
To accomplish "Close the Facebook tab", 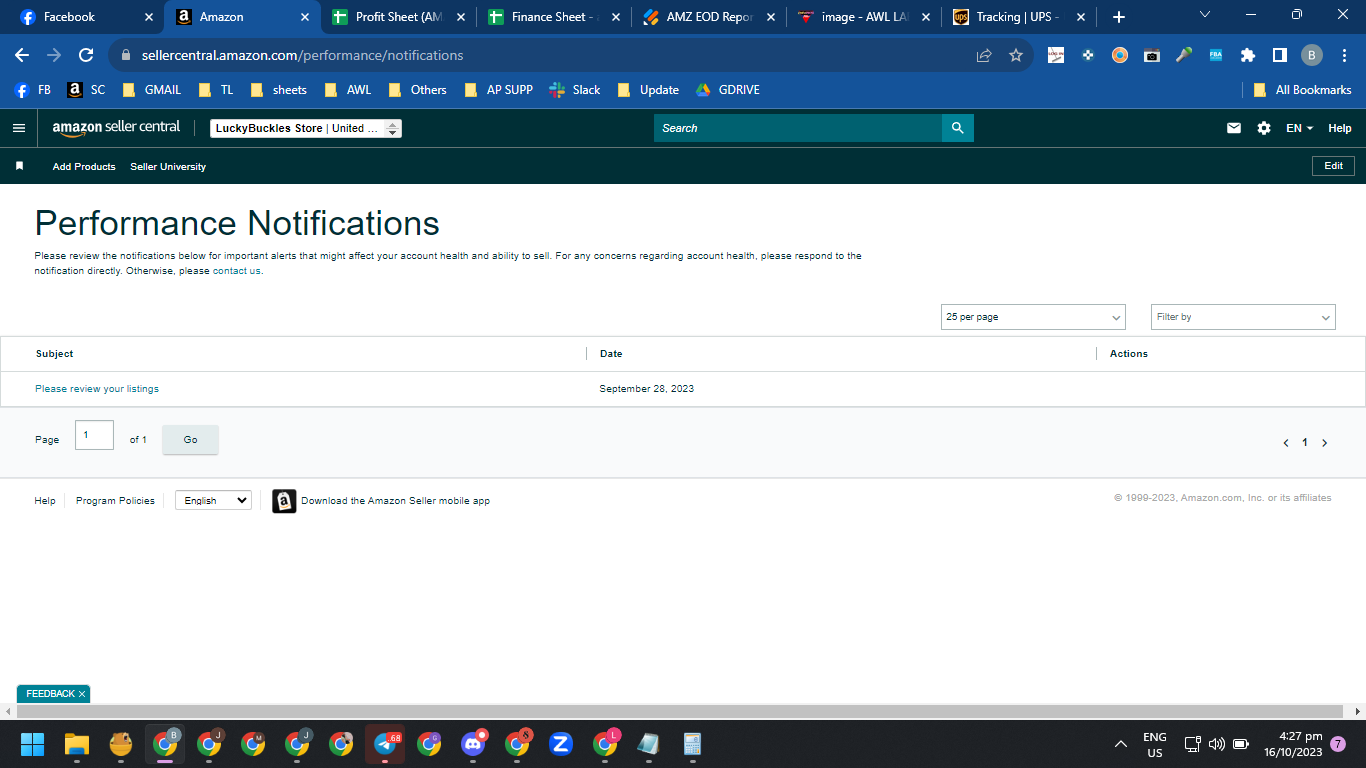I will click(149, 17).
